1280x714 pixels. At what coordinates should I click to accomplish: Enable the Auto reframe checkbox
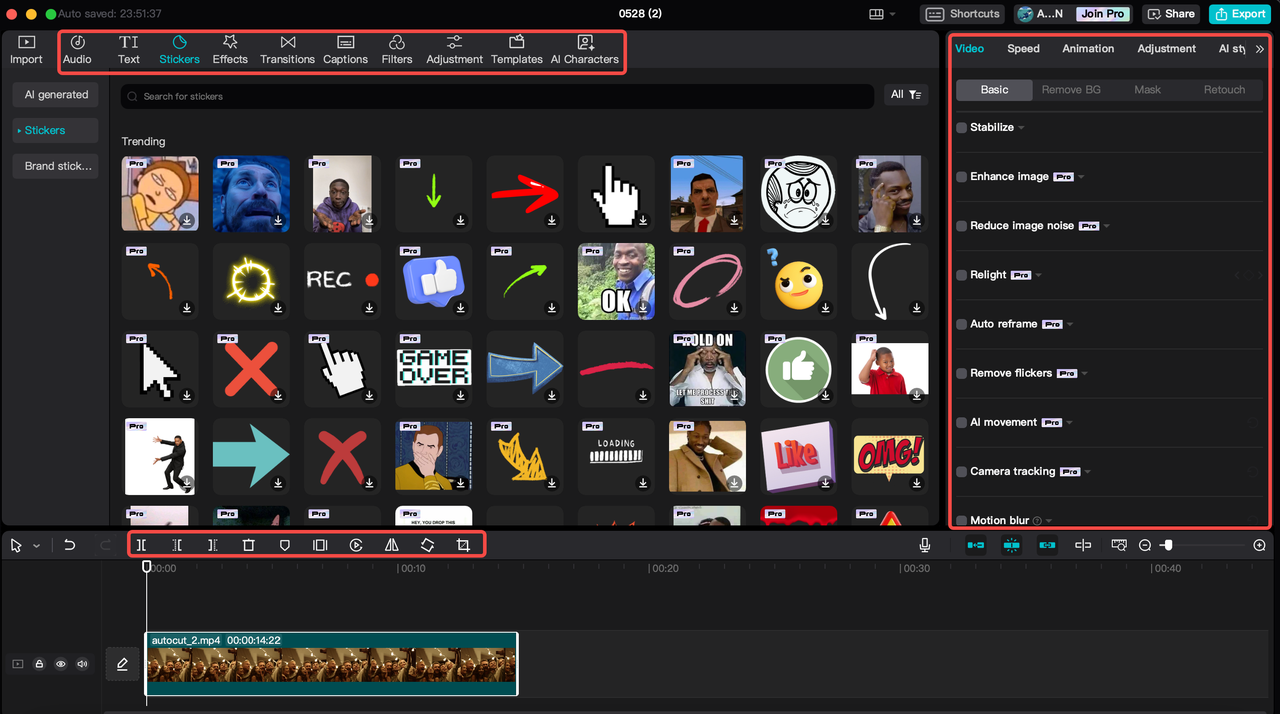(x=962, y=324)
